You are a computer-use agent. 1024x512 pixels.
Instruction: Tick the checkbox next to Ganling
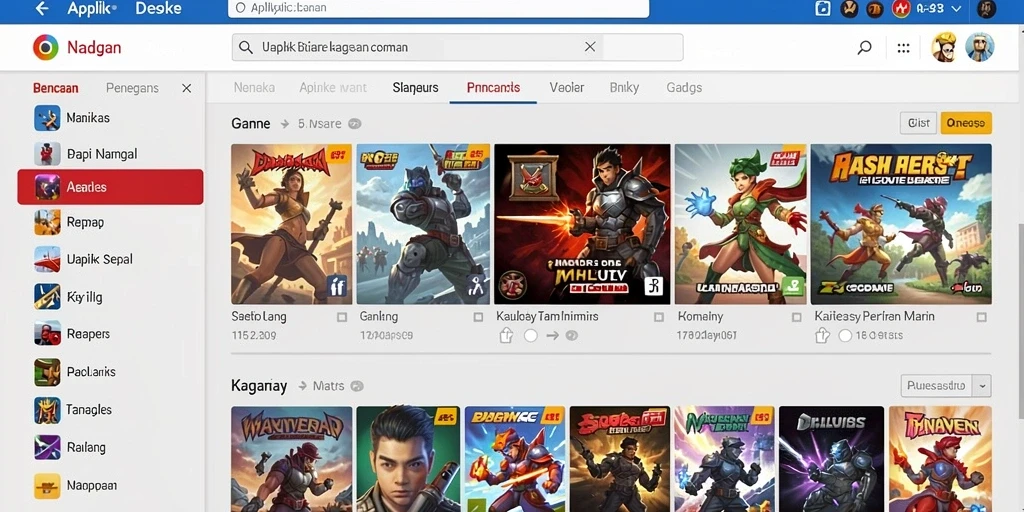pyautogui.click(x=479, y=317)
